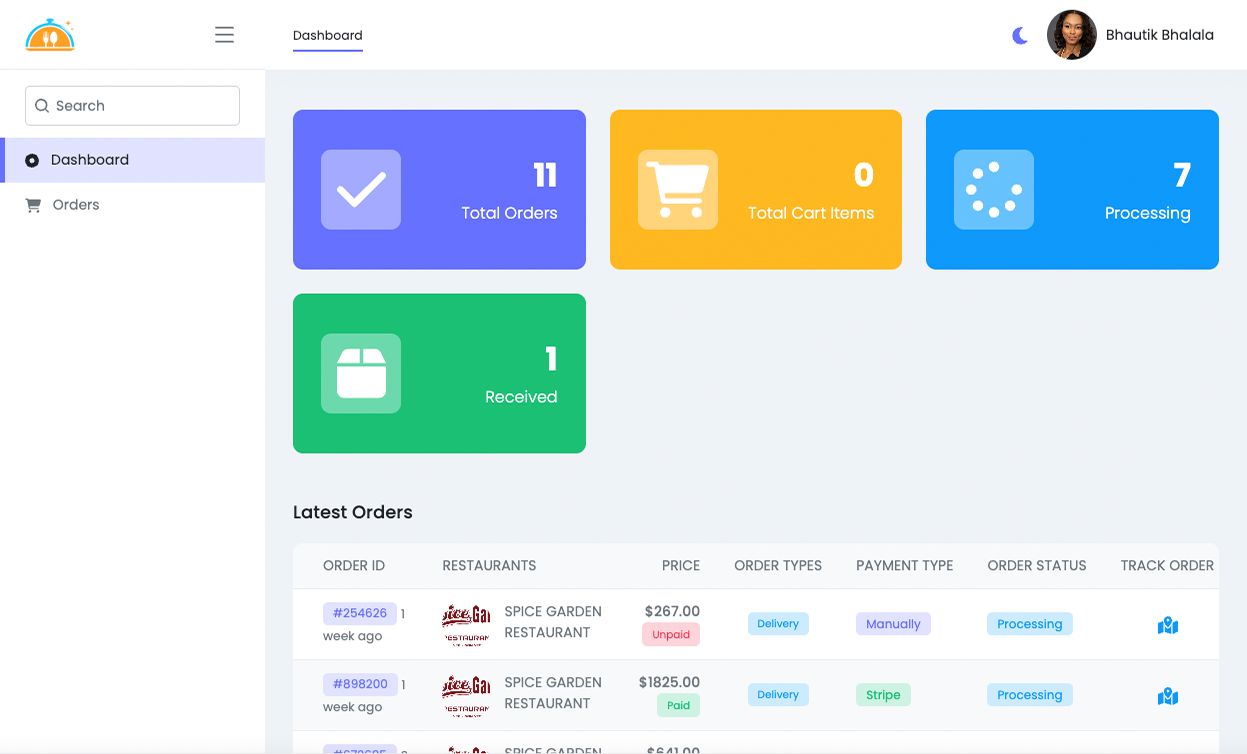The height and width of the screenshot is (754, 1247).
Task: Track order #254626 with map icon
Action: (1168, 625)
